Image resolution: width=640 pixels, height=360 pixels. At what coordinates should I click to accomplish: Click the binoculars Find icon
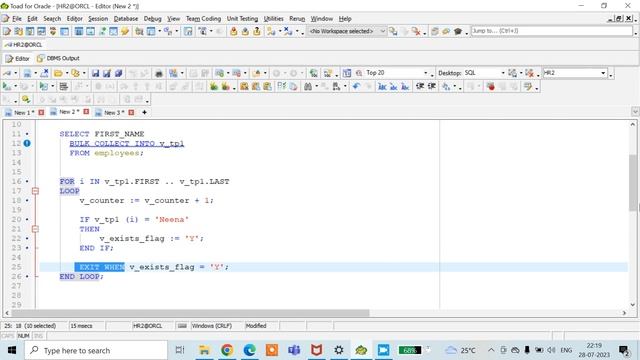(308, 86)
